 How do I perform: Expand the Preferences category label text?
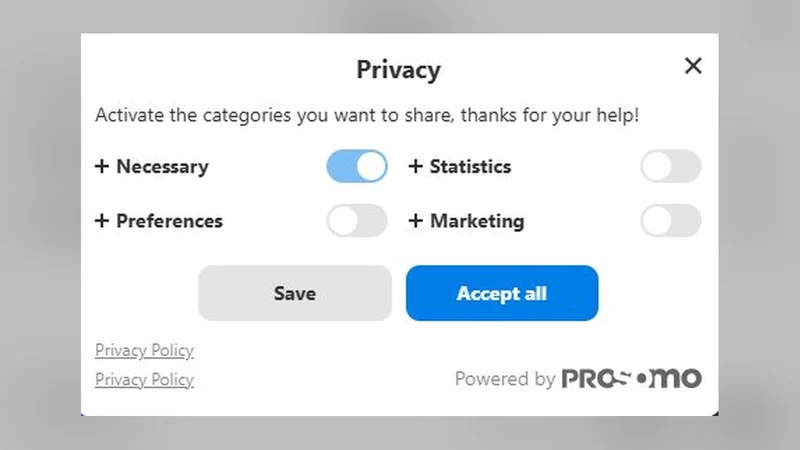click(x=169, y=221)
